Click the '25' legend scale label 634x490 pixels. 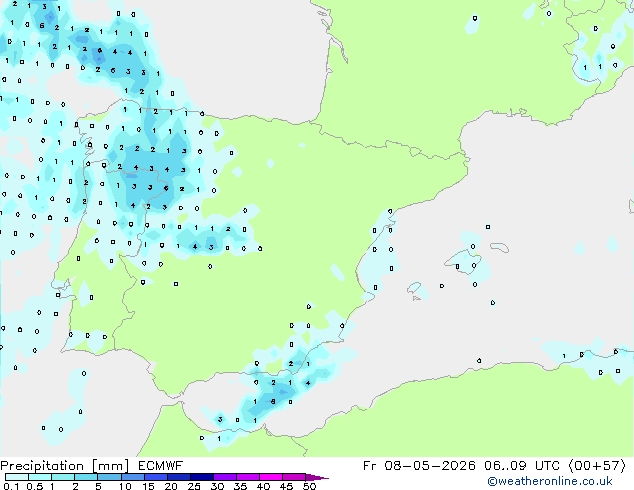[x=194, y=486]
